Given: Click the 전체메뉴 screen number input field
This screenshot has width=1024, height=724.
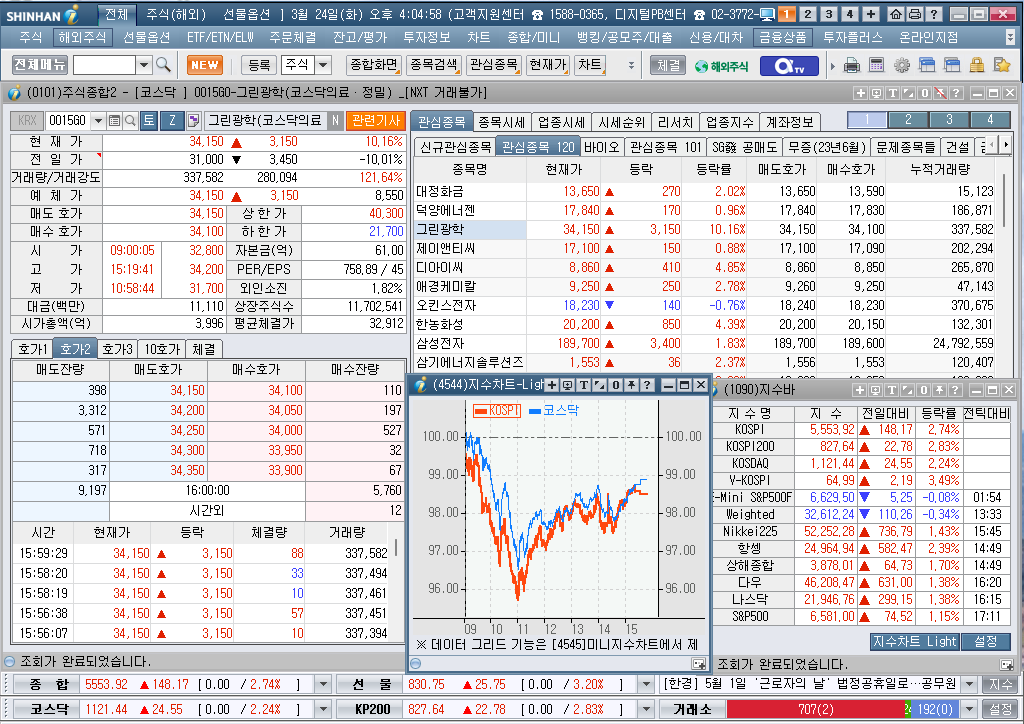Looking at the screenshot, I should pyautogui.click(x=104, y=65).
